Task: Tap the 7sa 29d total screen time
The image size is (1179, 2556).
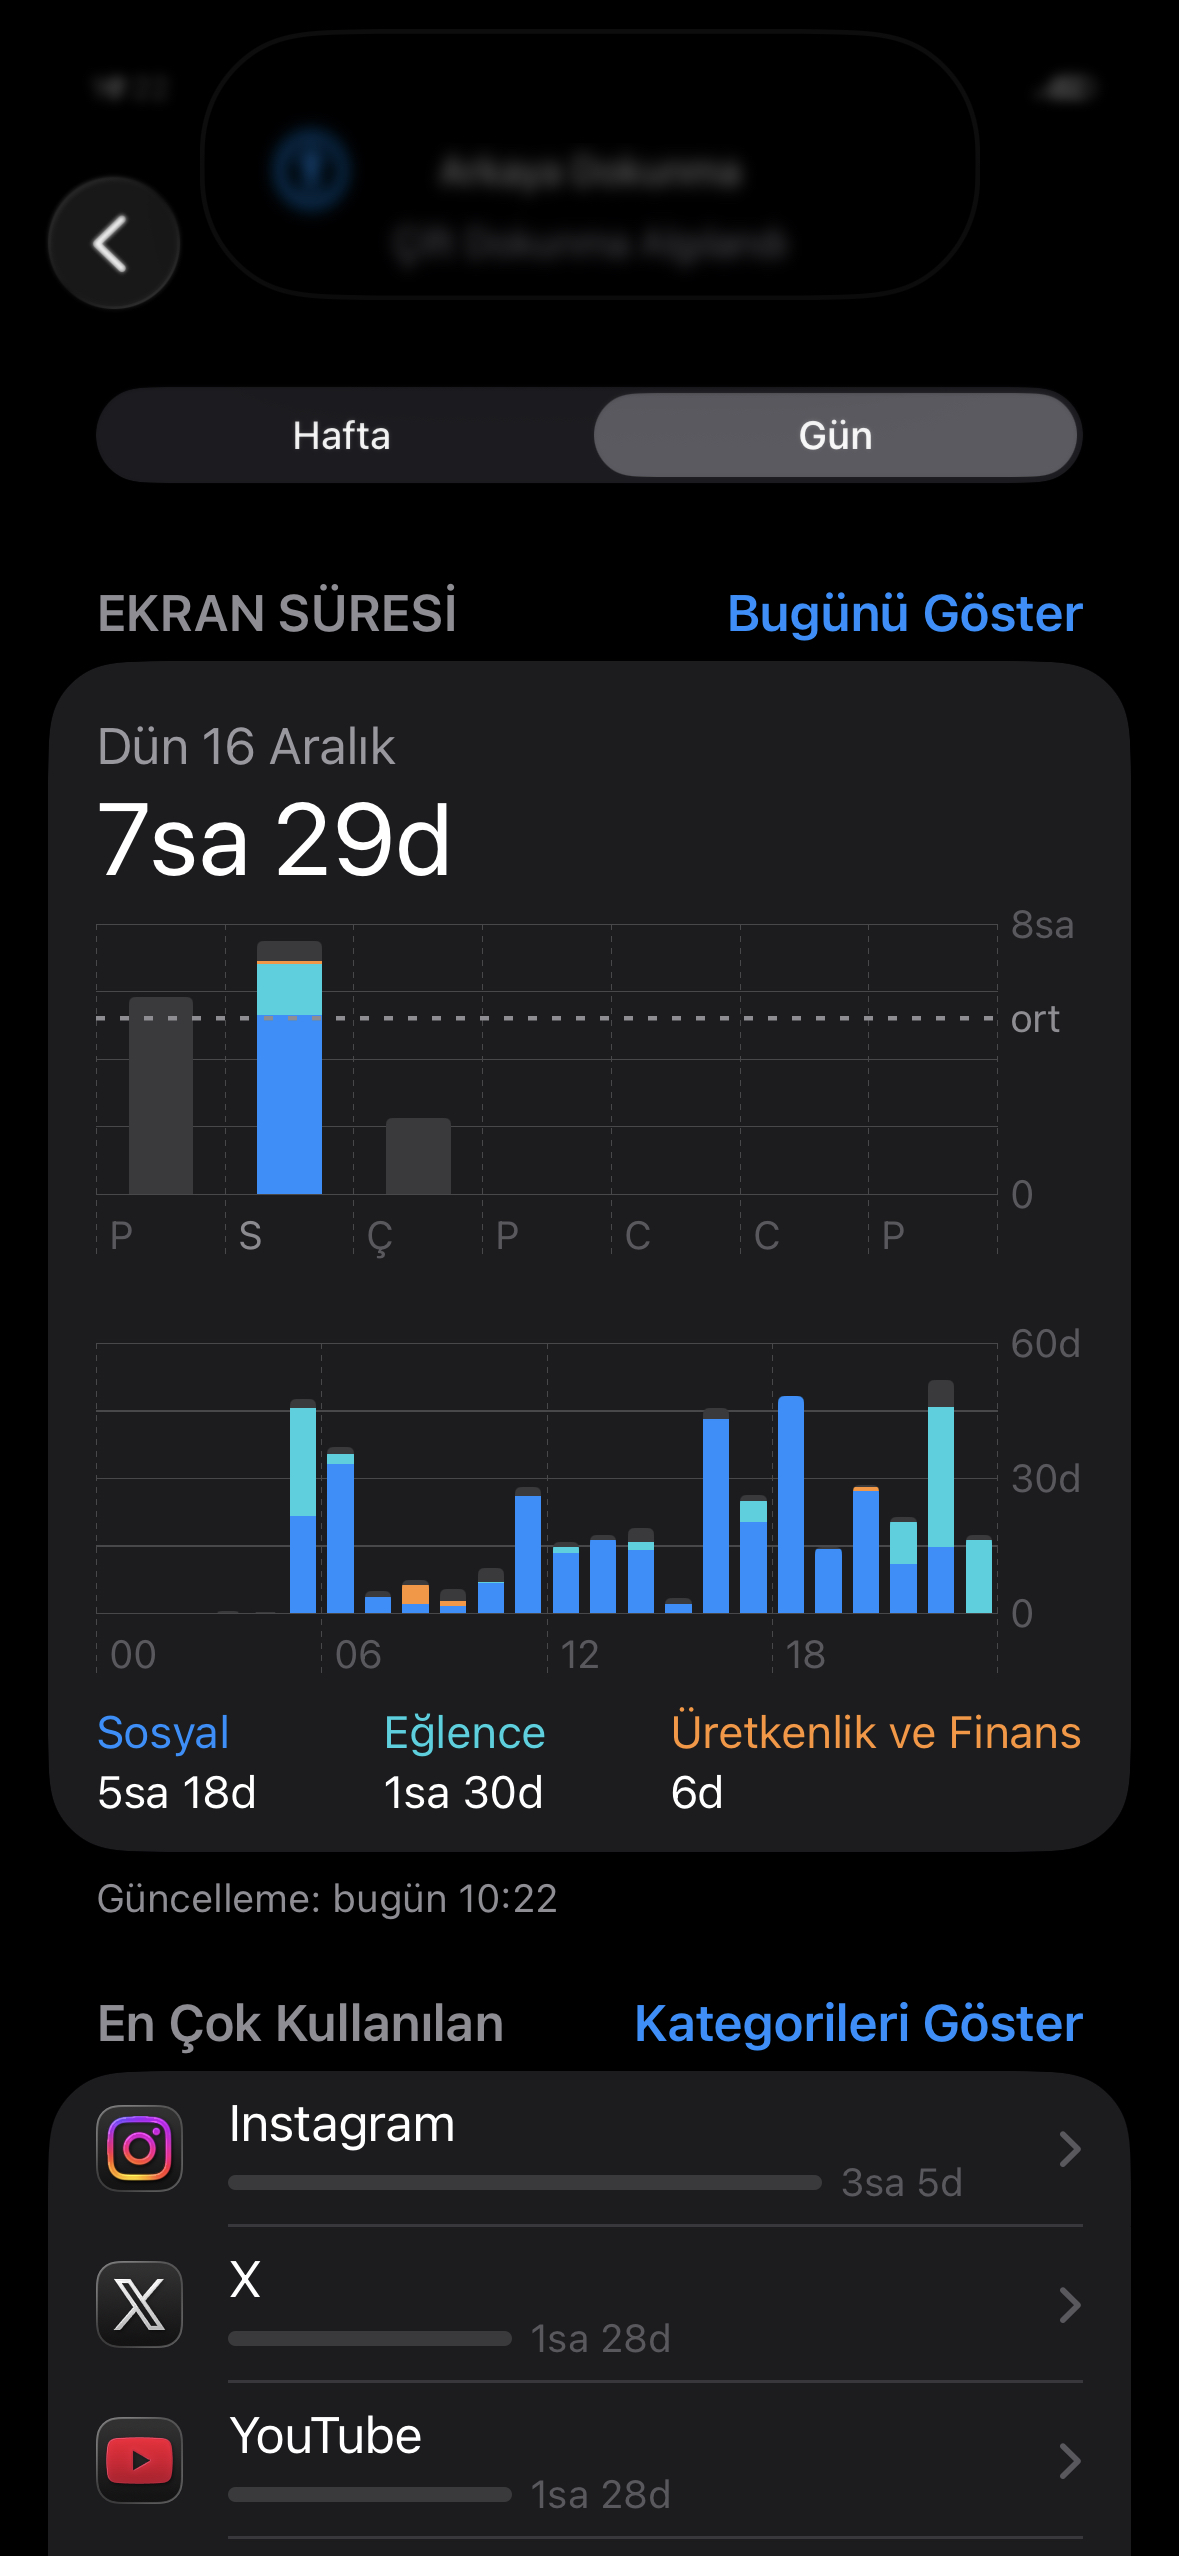Action: point(274,841)
